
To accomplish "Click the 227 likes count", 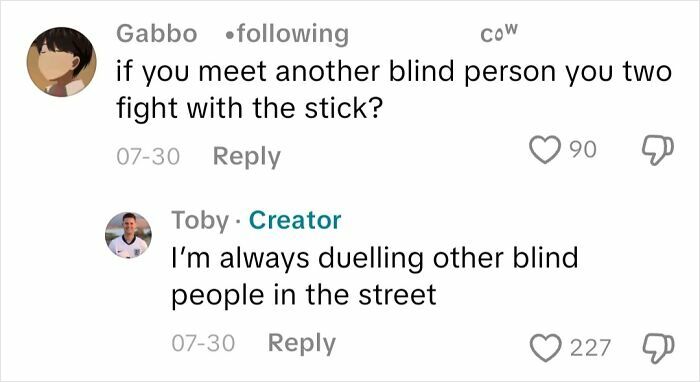I will tap(590, 348).
